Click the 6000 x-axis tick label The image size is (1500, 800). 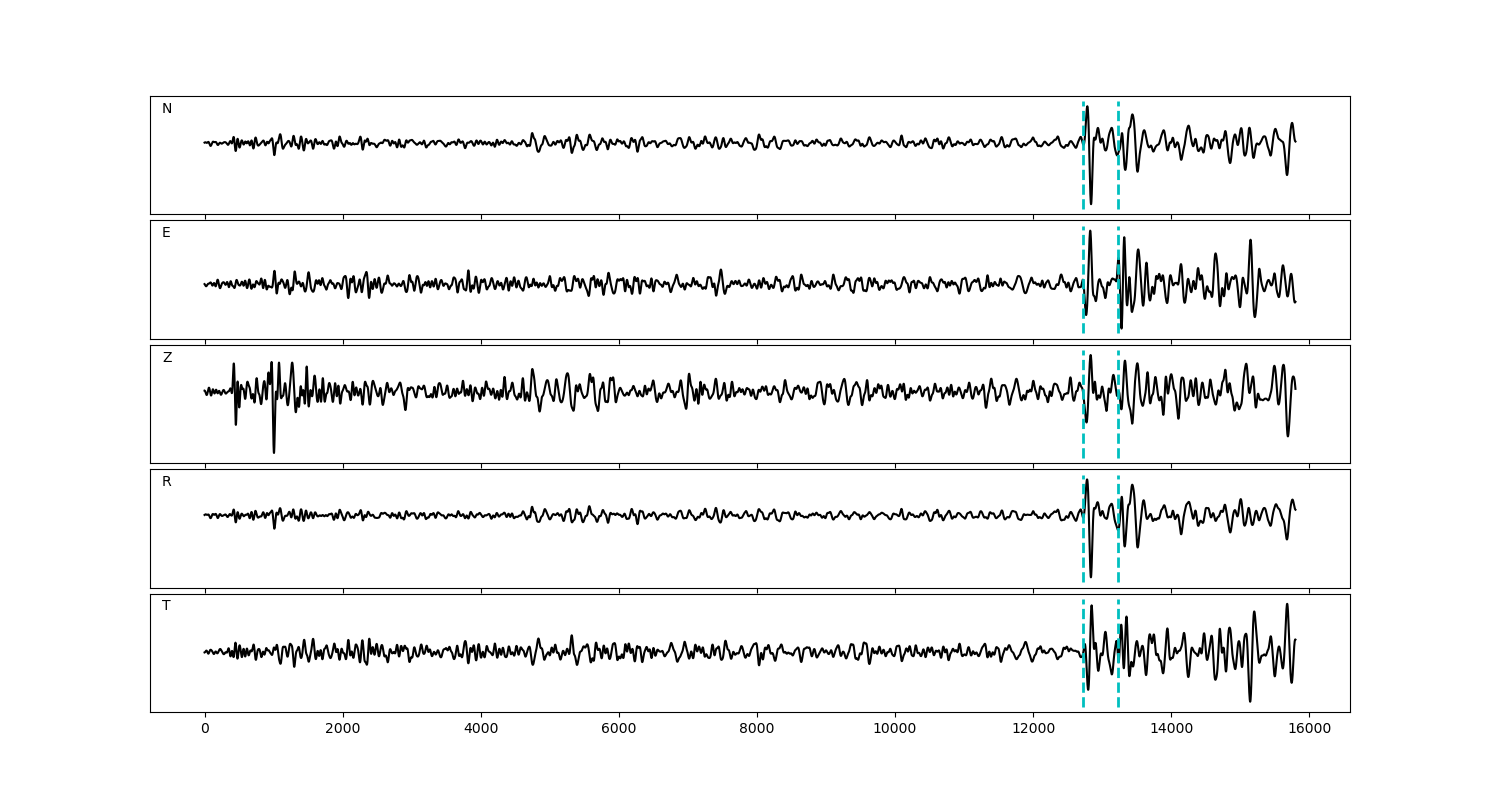pos(619,729)
